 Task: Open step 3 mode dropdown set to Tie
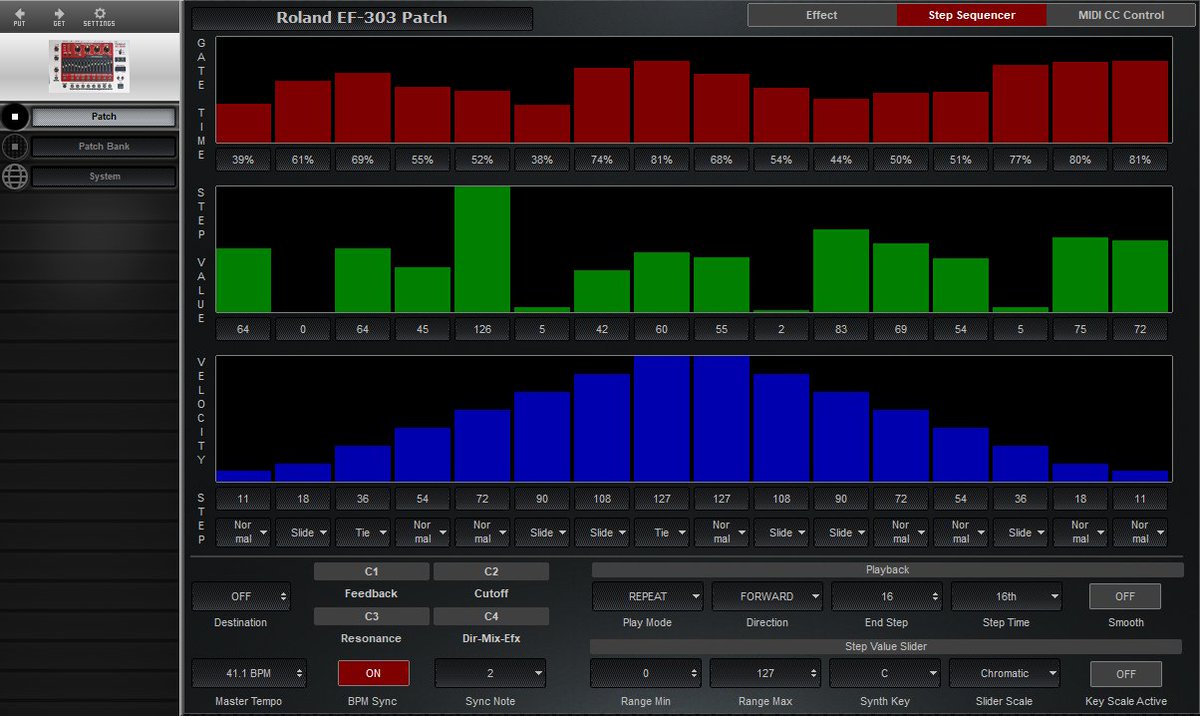(x=363, y=532)
